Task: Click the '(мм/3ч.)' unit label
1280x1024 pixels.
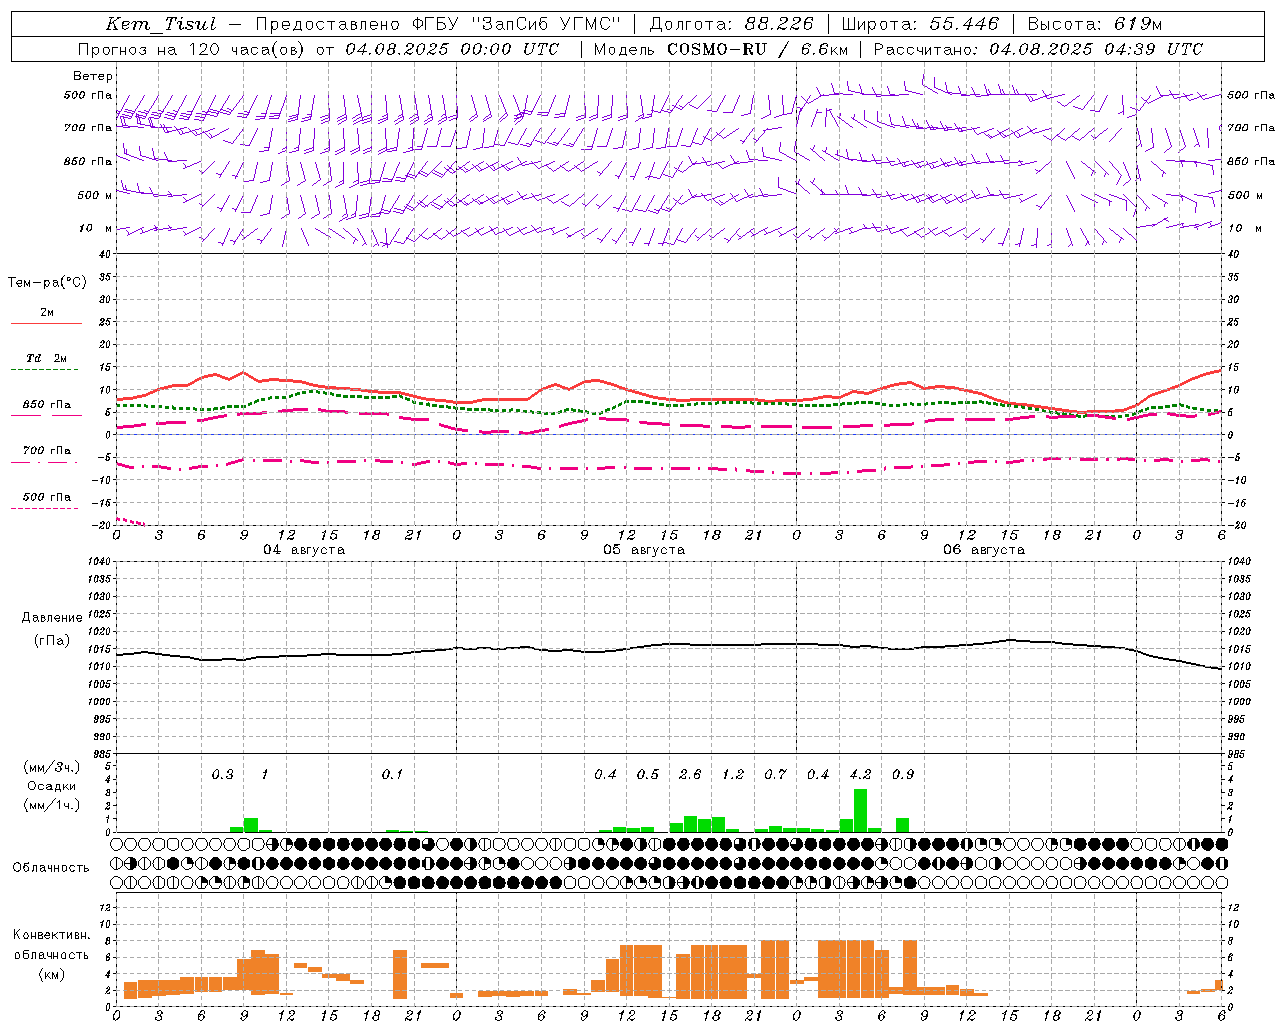Action: click(51, 767)
